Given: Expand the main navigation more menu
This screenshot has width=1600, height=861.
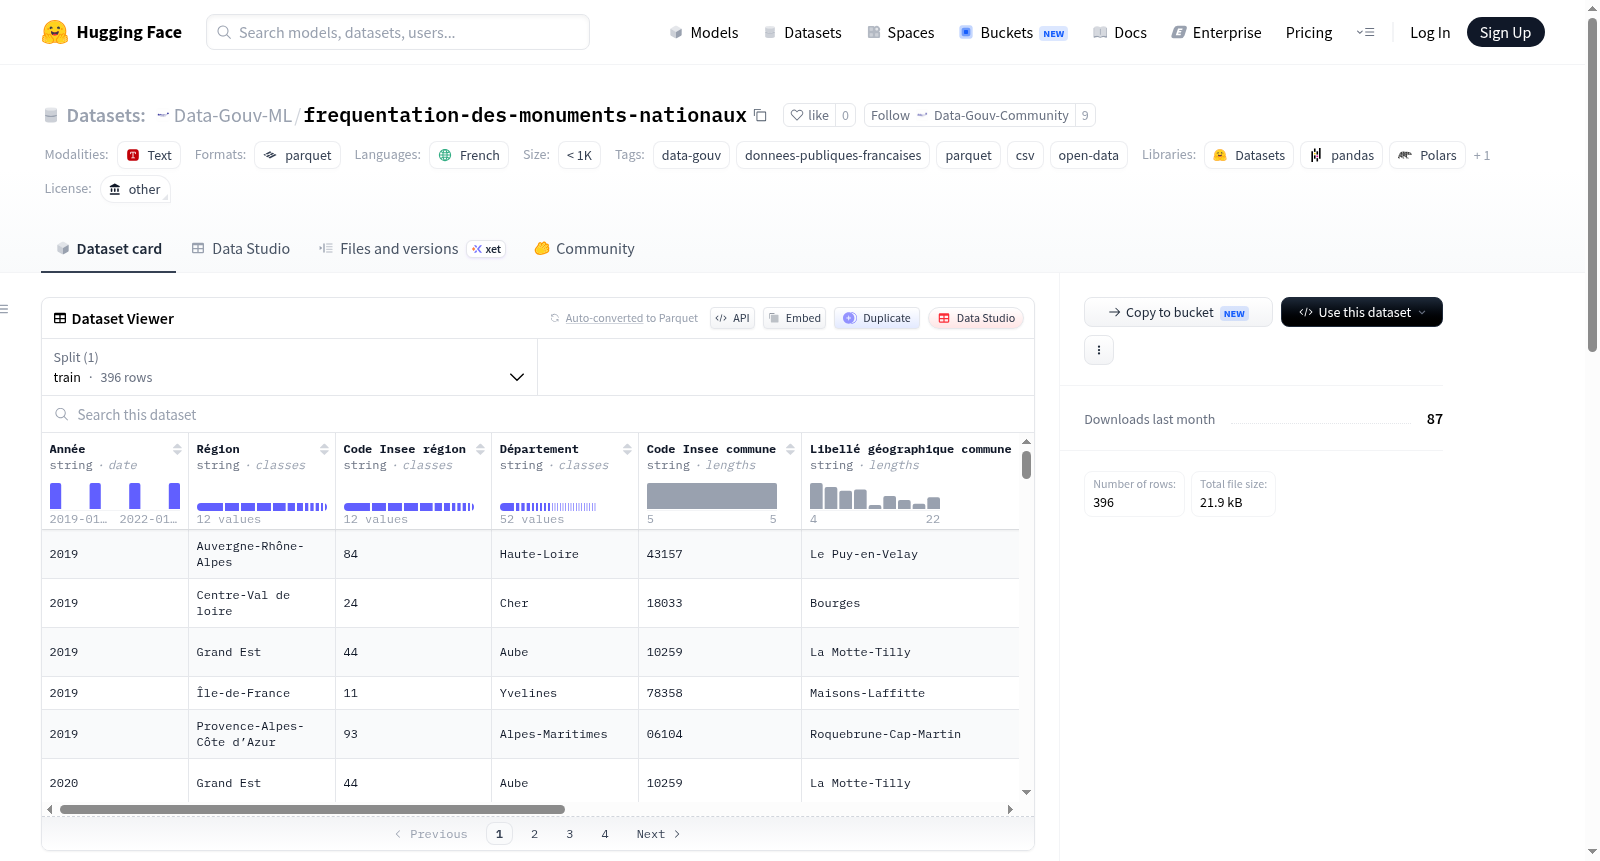Looking at the screenshot, I should click(x=1365, y=32).
